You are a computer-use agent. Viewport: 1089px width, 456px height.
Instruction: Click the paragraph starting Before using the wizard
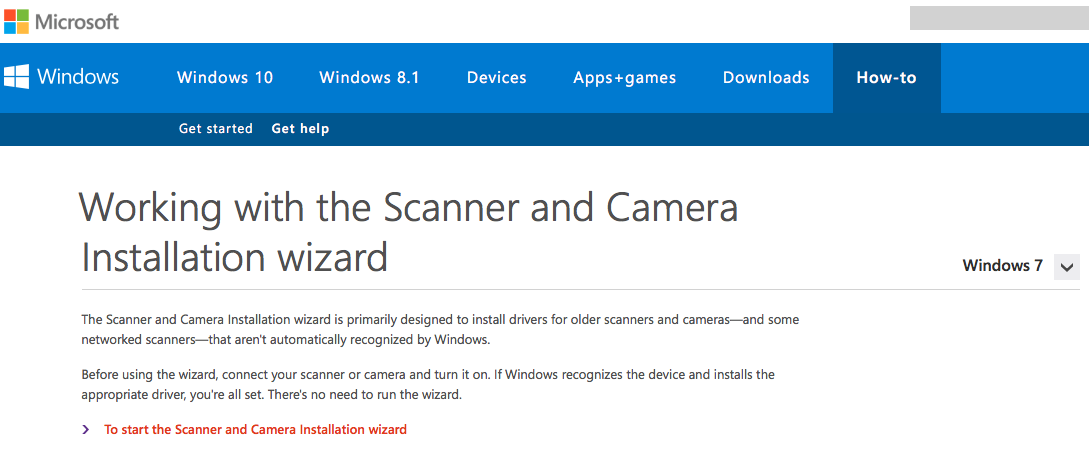(427, 384)
